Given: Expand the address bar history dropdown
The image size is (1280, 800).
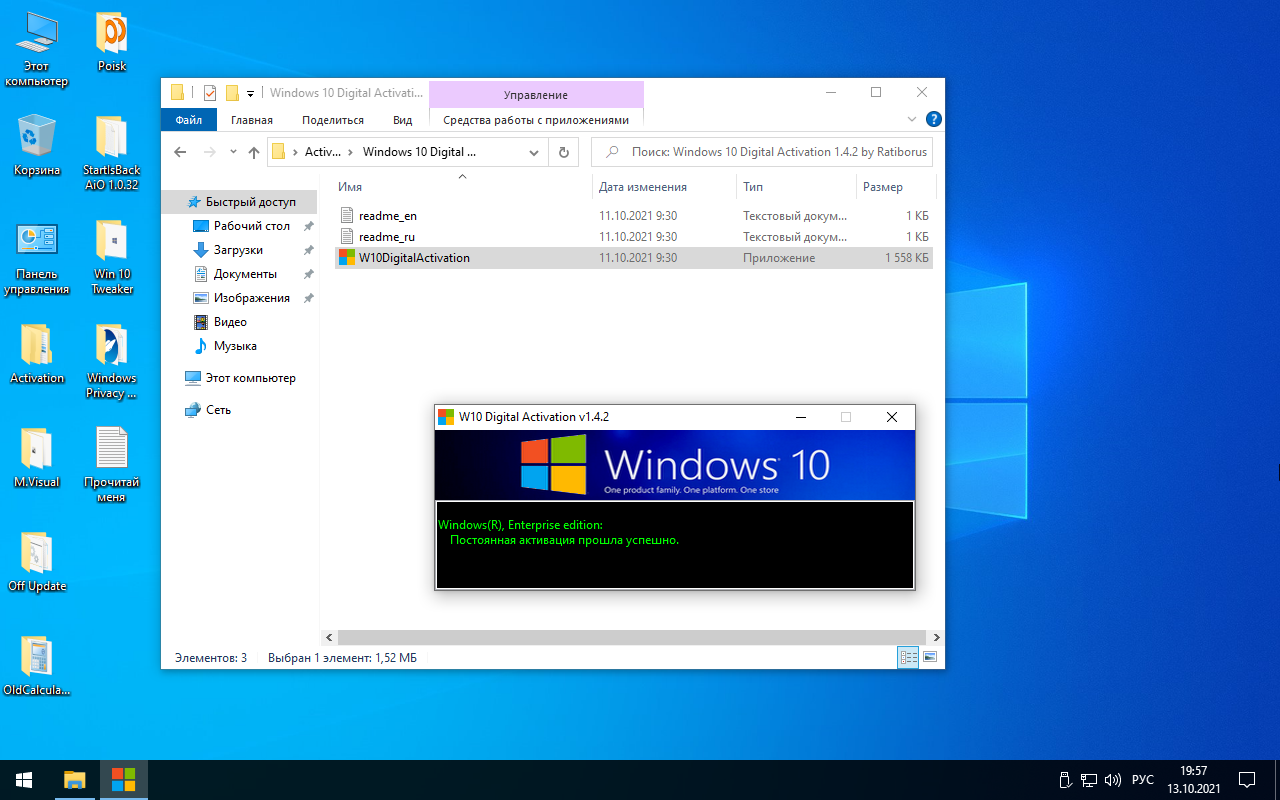Looking at the screenshot, I should click(535, 152).
